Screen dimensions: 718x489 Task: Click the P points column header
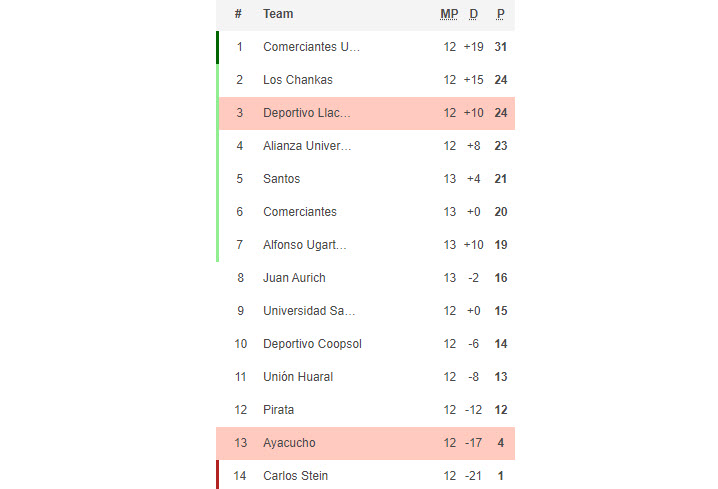pos(501,14)
